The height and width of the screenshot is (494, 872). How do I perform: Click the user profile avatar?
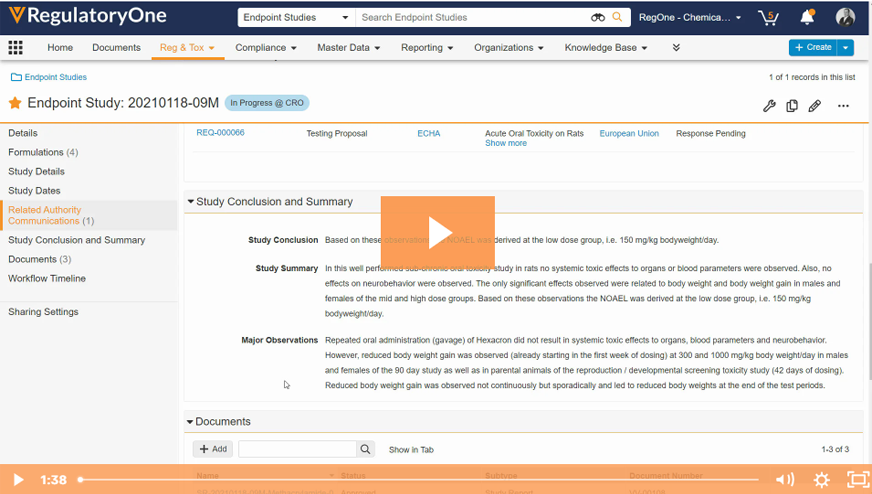845,17
